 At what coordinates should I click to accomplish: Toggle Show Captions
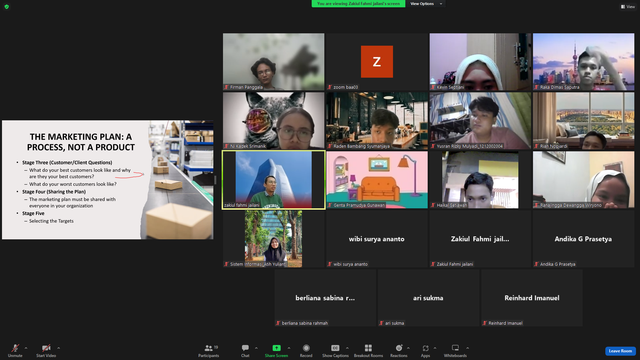[x=335, y=350]
